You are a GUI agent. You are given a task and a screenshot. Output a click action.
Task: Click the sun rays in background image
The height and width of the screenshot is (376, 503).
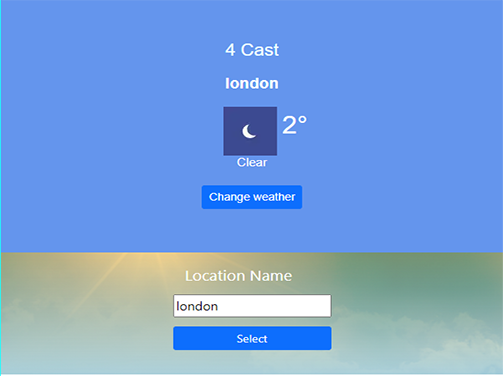tap(140, 267)
